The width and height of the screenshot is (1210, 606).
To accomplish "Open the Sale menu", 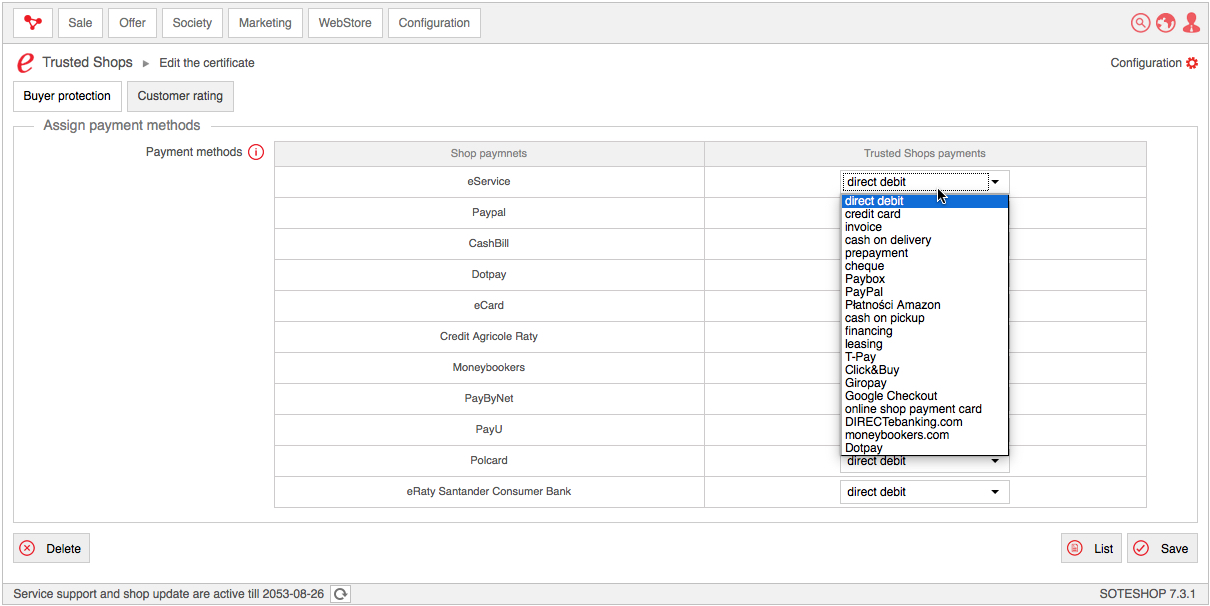I will tap(80, 23).
